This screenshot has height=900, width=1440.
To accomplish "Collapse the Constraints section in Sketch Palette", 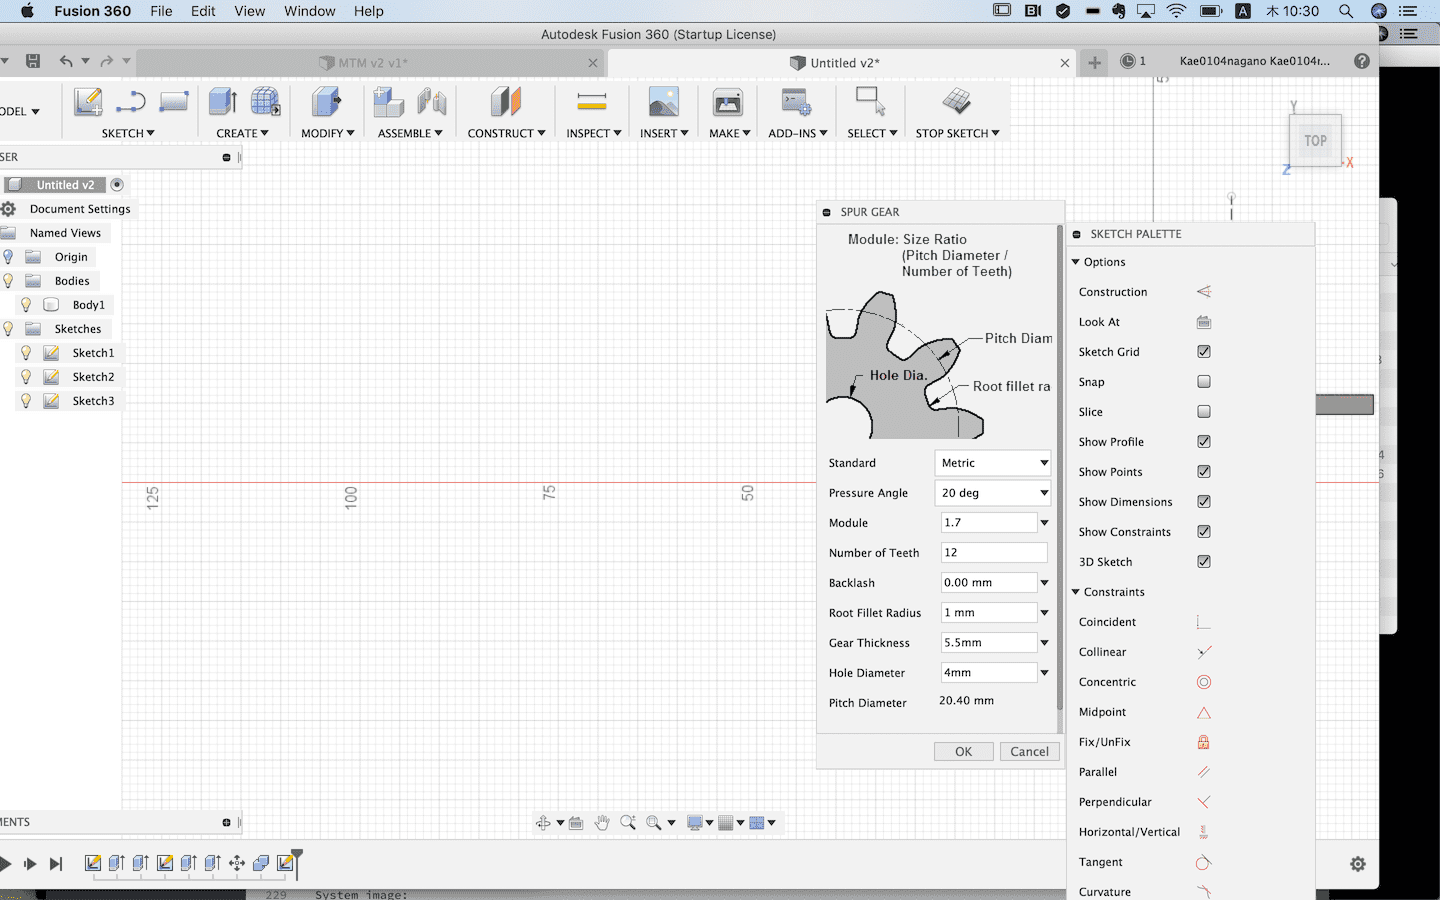I will (1076, 592).
